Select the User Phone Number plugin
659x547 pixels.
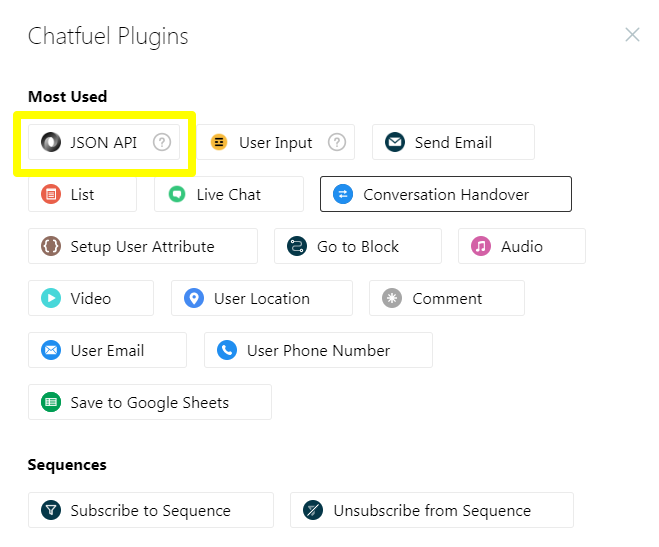[317, 351]
